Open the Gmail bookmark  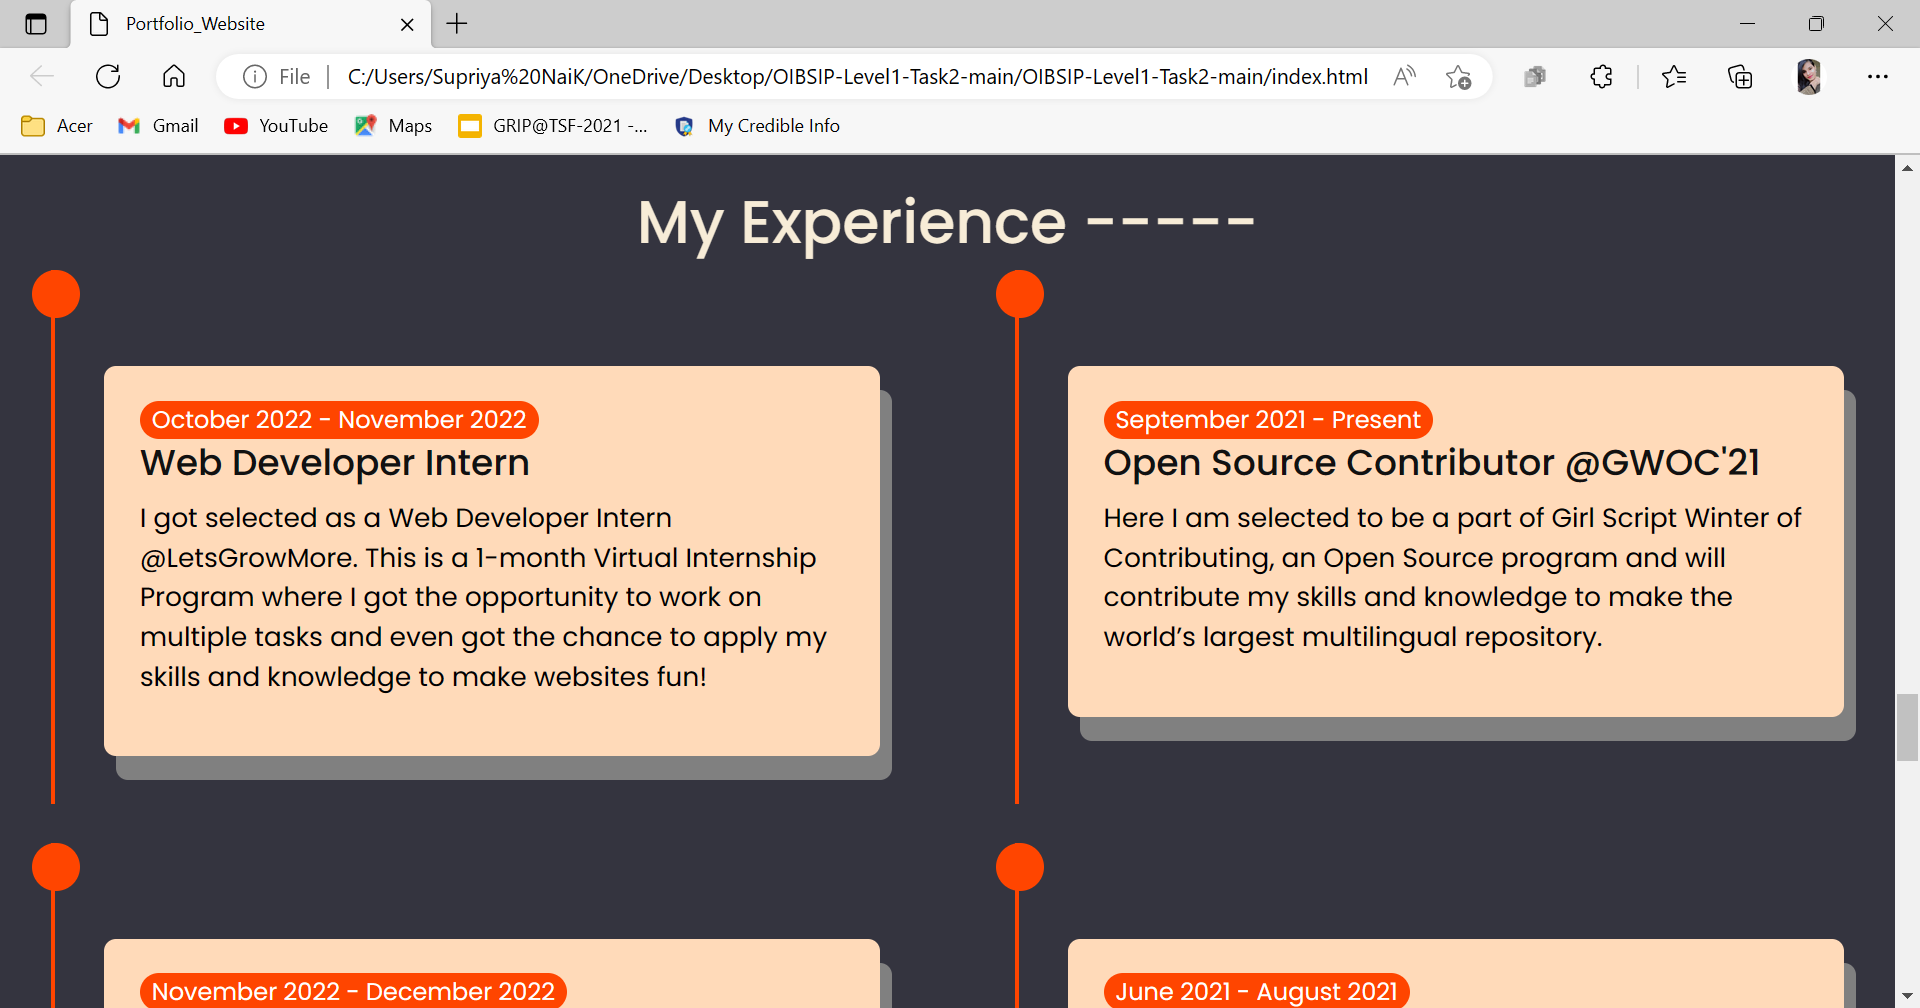(x=158, y=126)
